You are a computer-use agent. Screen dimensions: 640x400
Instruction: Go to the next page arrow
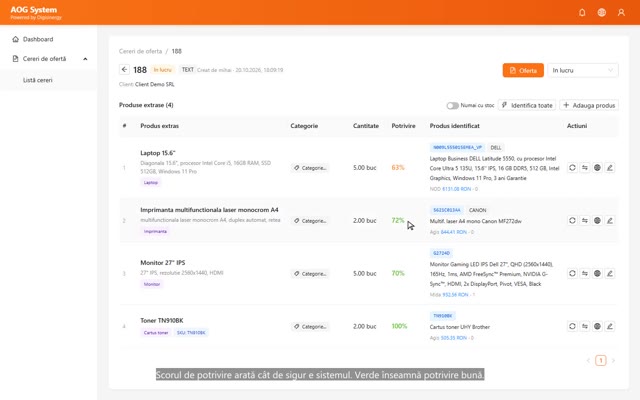click(x=613, y=360)
